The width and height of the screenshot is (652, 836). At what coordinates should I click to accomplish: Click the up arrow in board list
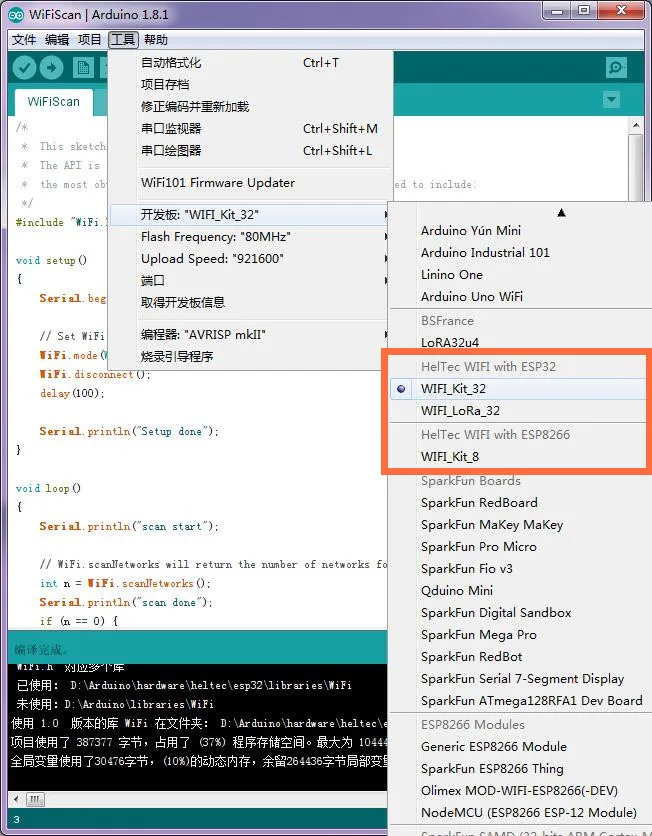coord(561,213)
